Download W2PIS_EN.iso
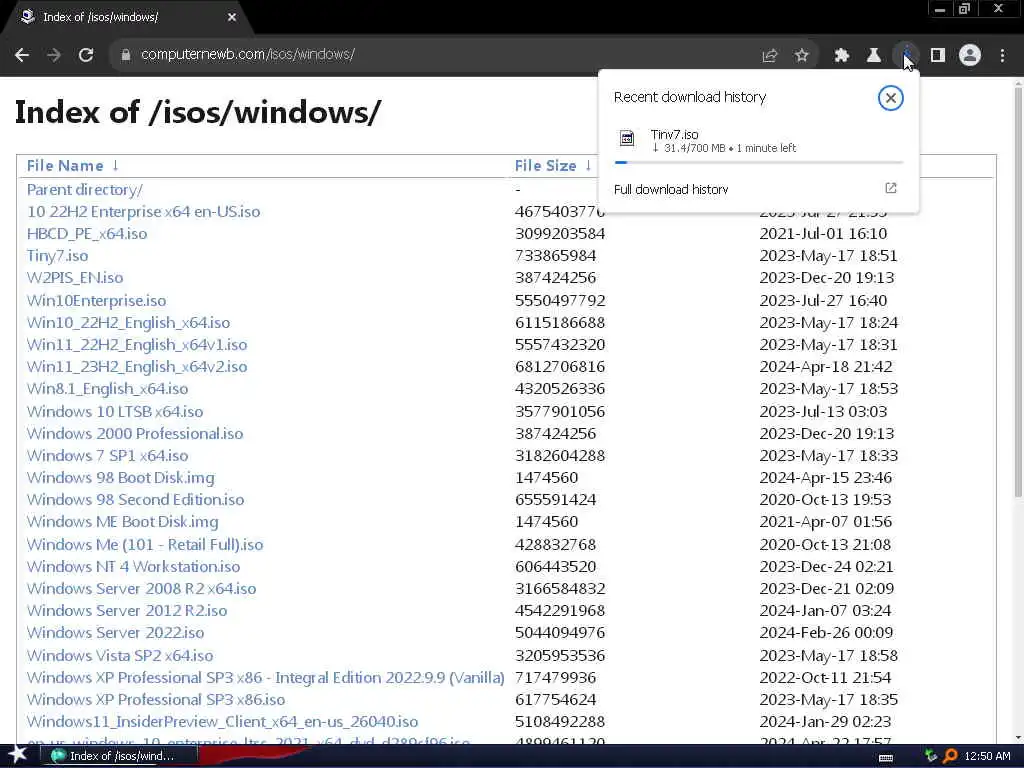Image resolution: width=1024 pixels, height=768 pixels. pyautogui.click(x=74, y=278)
